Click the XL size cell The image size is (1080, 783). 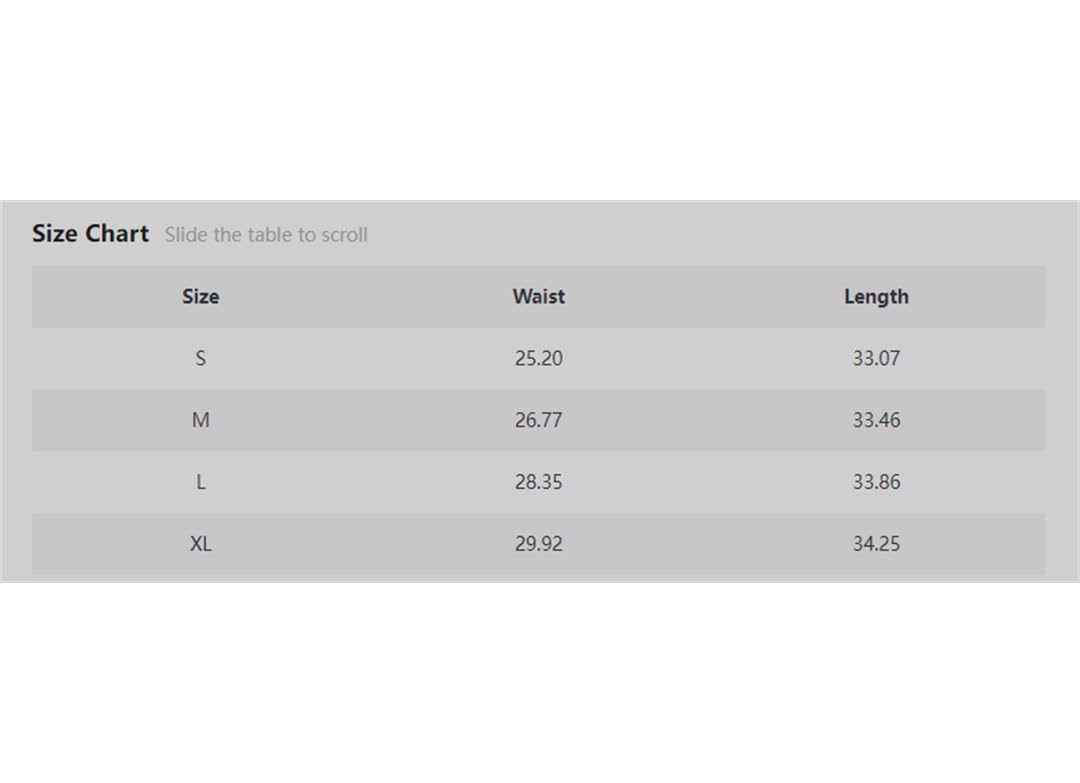click(x=200, y=544)
